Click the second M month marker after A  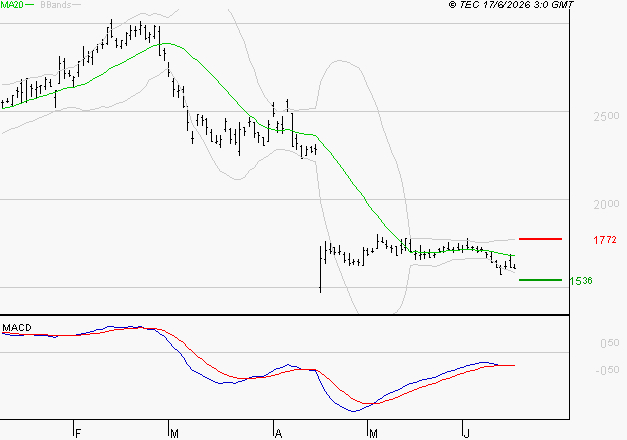[x=373, y=434]
